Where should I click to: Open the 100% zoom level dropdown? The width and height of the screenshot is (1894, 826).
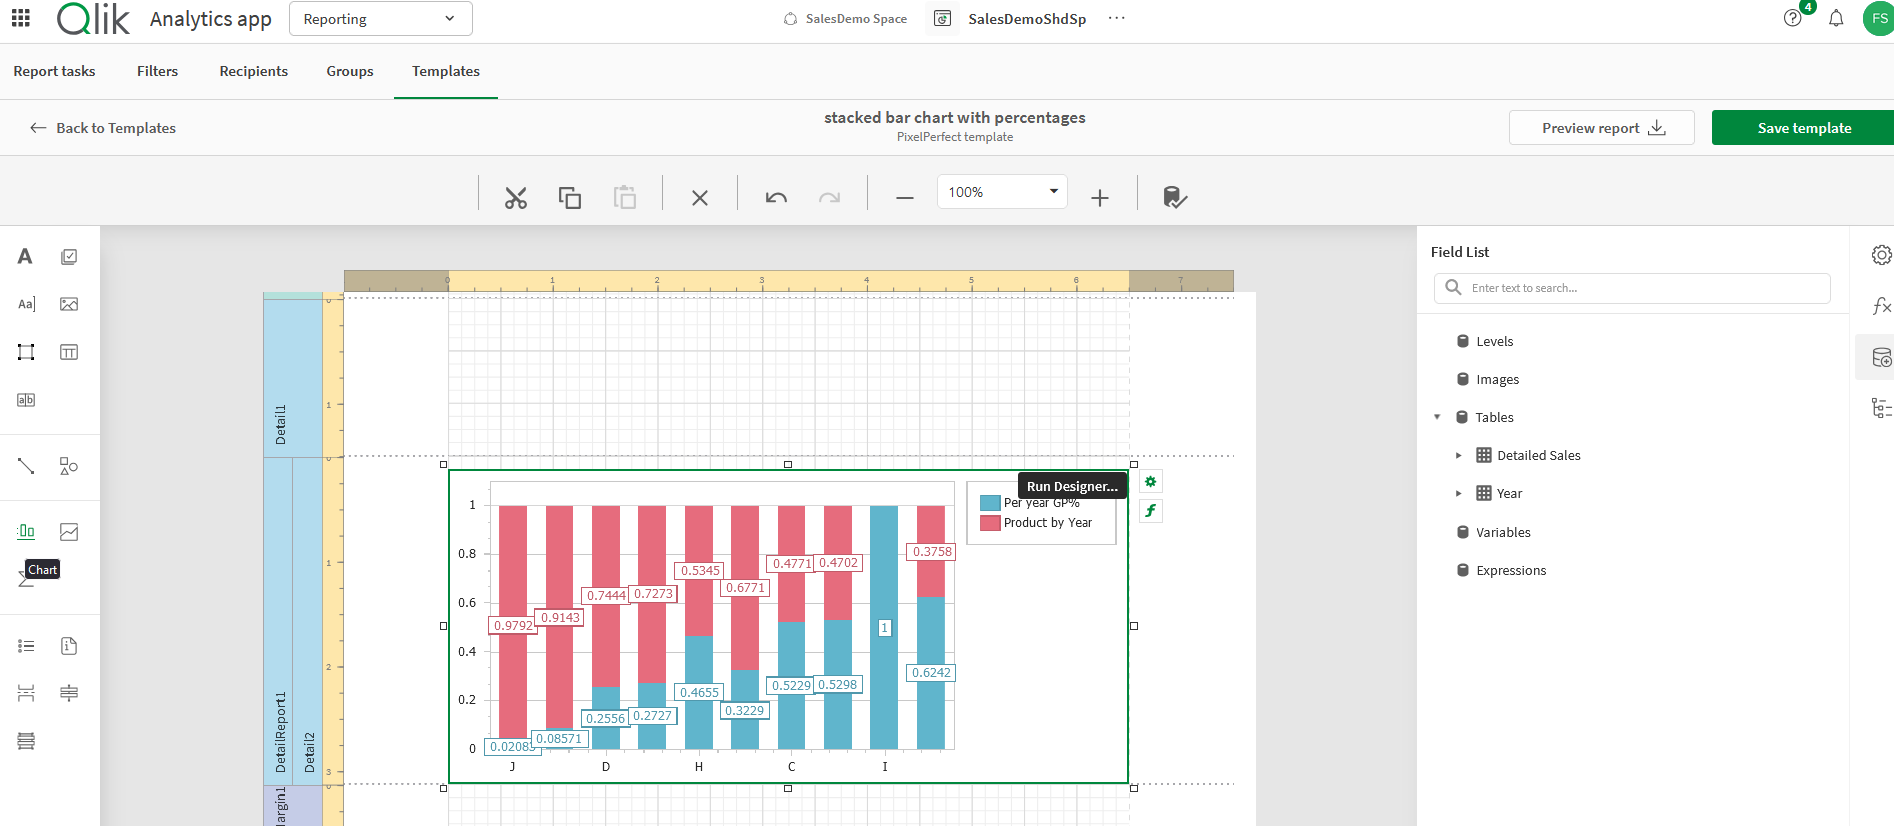(1001, 192)
